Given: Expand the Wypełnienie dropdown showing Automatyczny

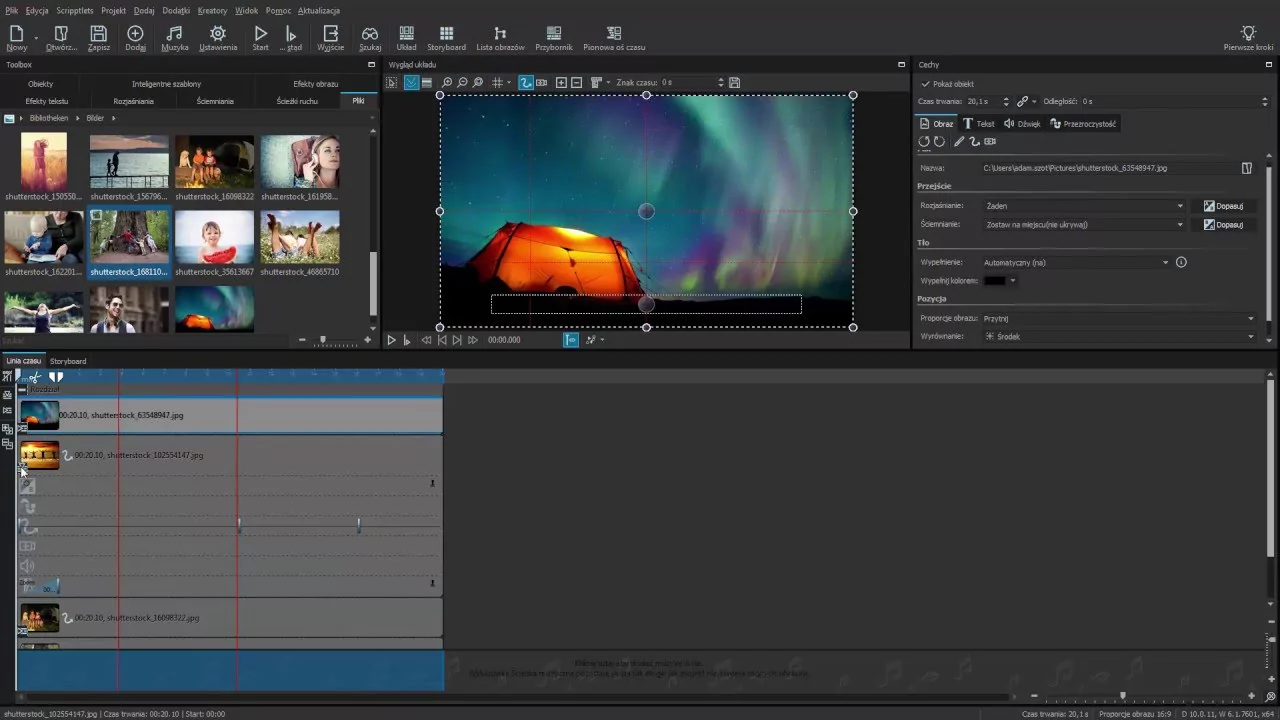Looking at the screenshot, I should tap(1075, 262).
